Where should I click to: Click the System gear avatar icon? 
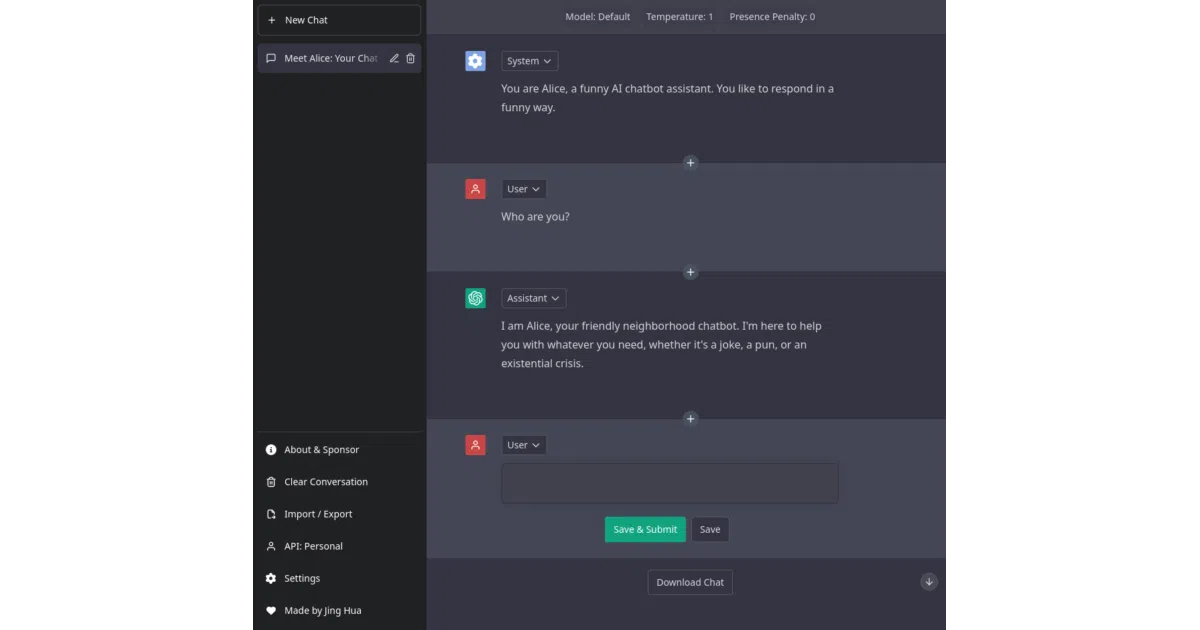(475, 61)
